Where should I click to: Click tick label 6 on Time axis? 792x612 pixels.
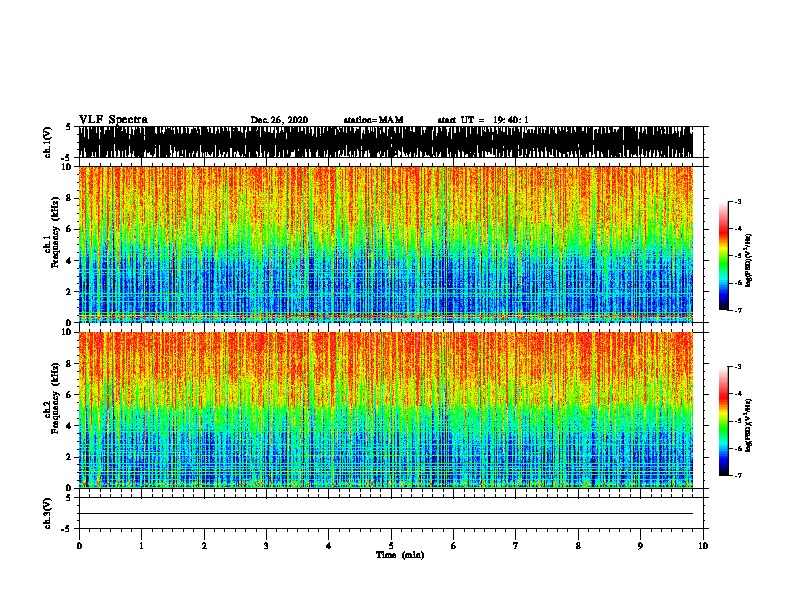pos(453,546)
